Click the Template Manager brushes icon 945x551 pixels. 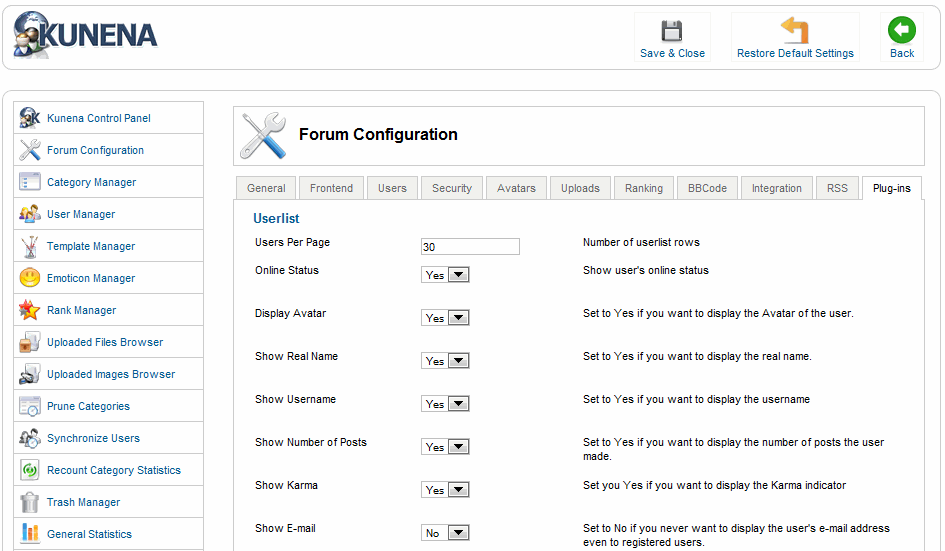[30, 246]
